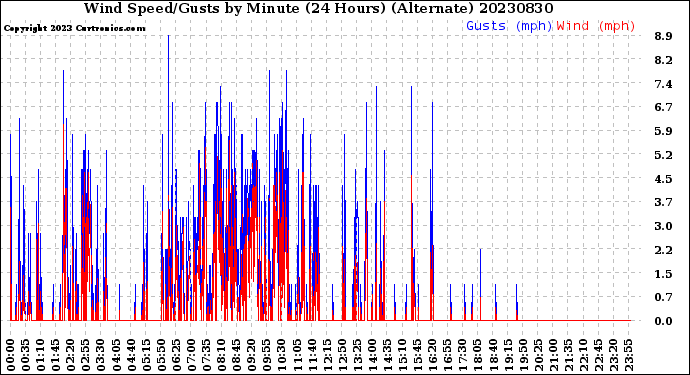The width and height of the screenshot is (690, 375).
Task: Click the 08:10 time axis label
Action: pos(221,355)
